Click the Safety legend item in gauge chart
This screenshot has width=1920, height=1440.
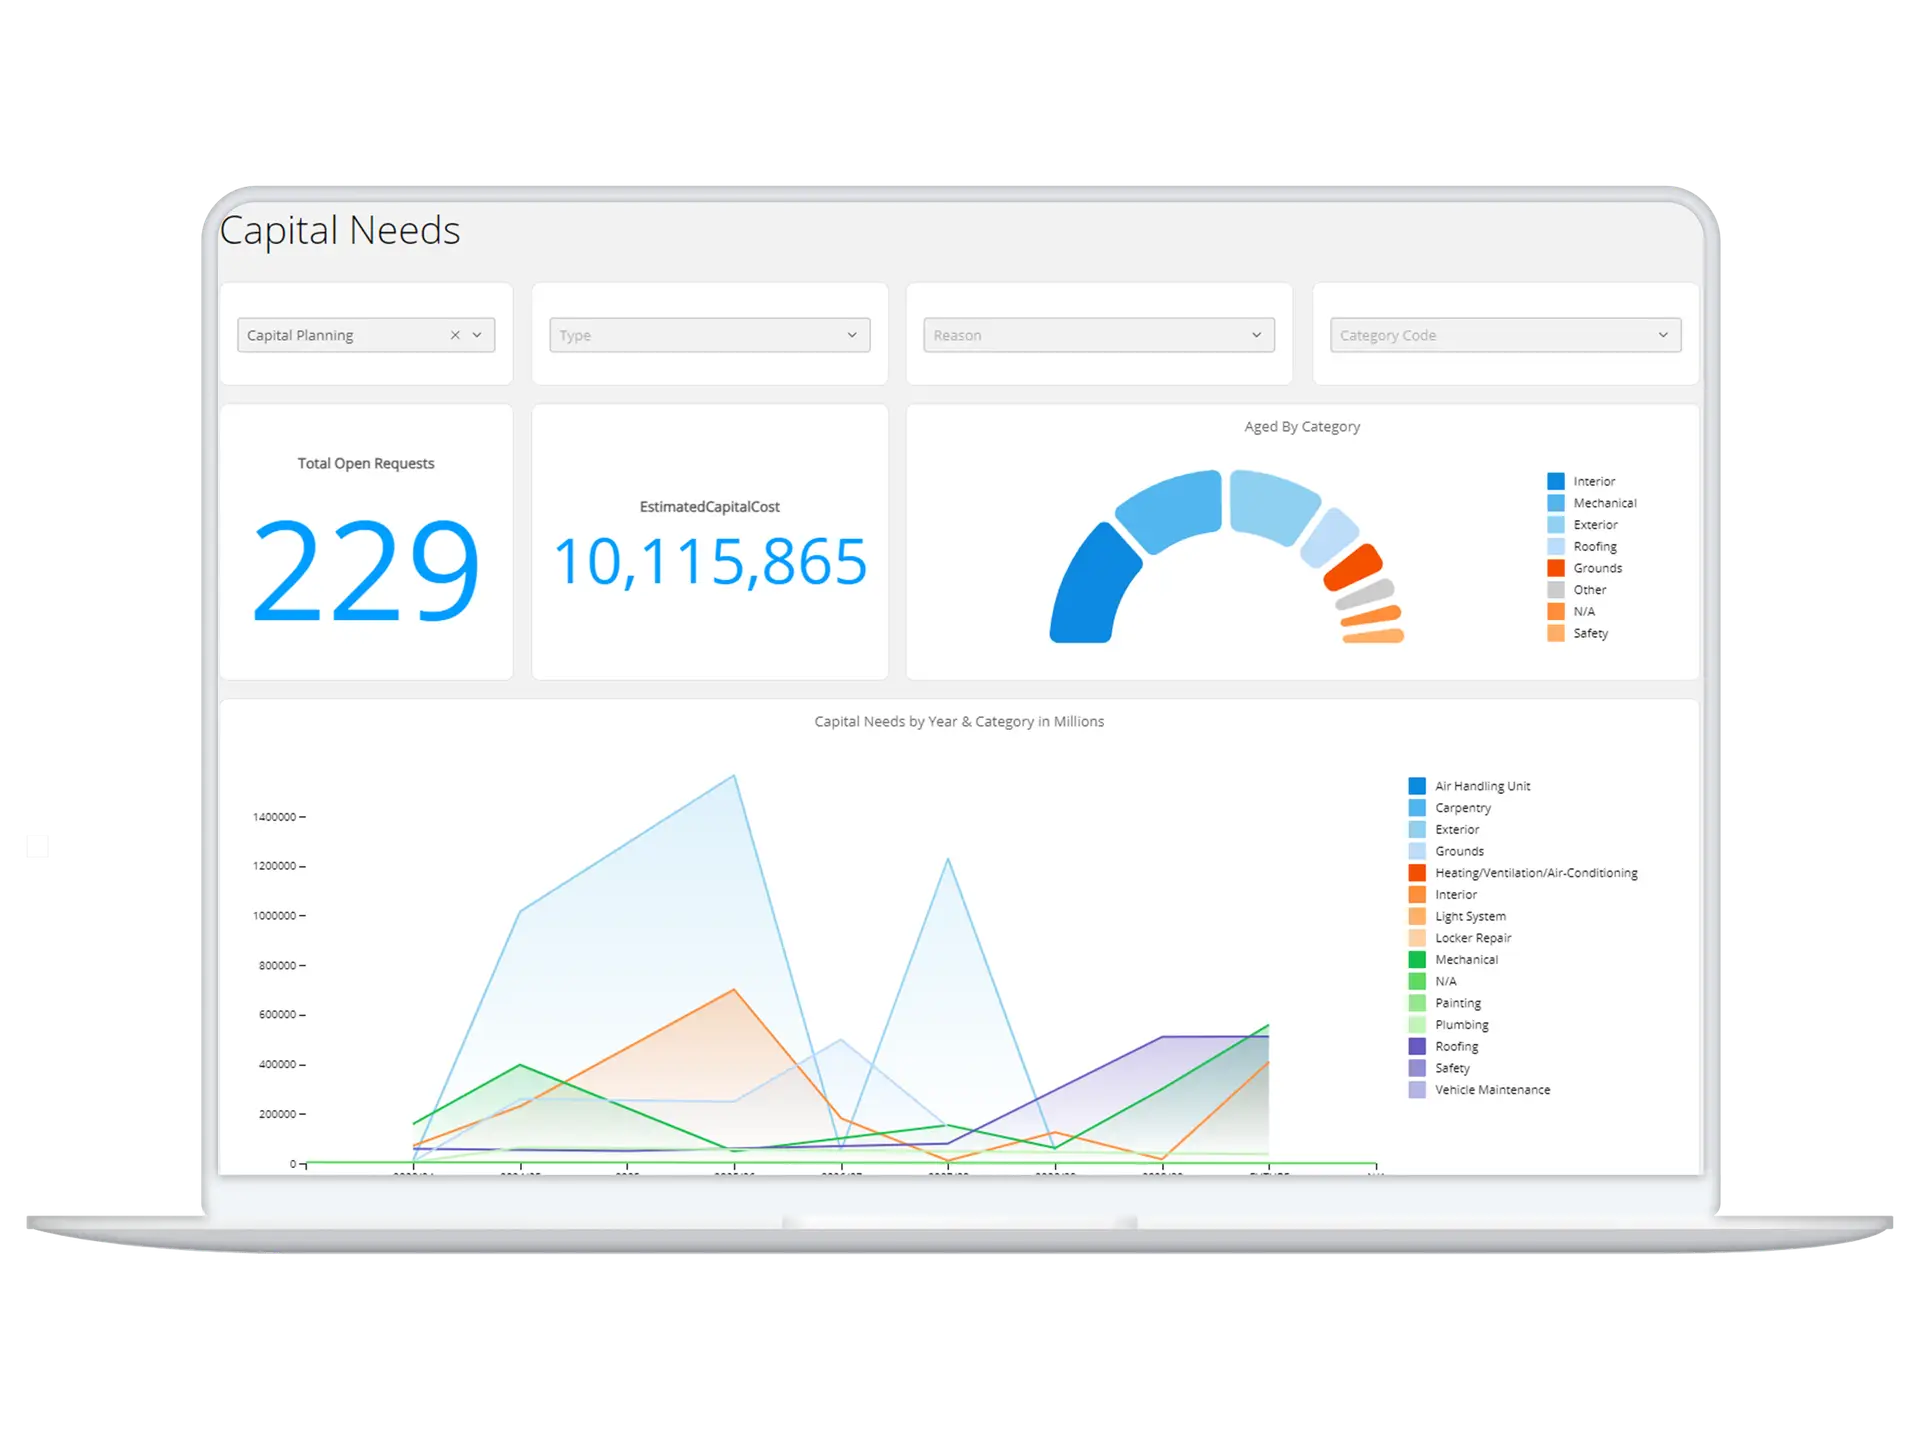point(1590,633)
